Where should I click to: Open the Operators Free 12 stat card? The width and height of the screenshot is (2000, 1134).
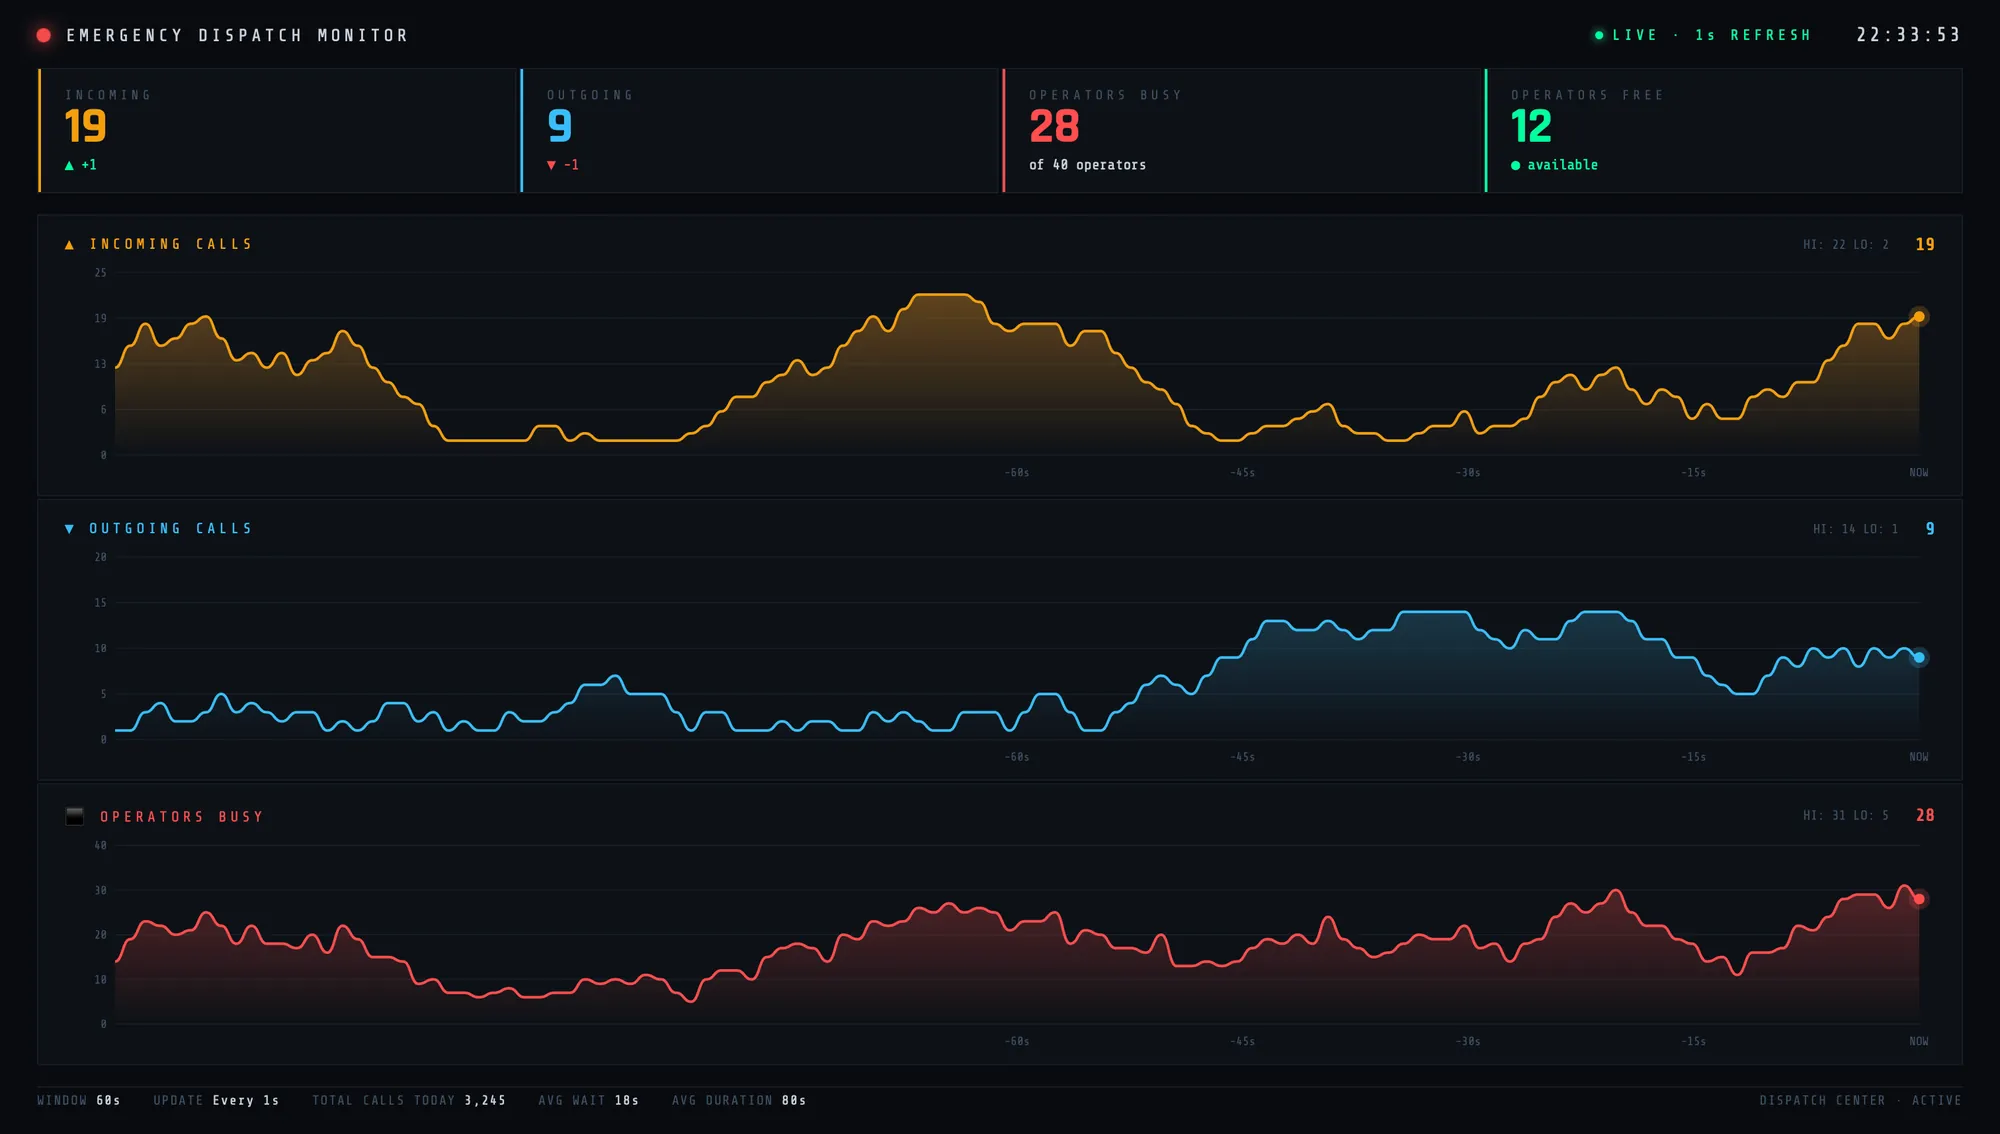coord(1724,130)
